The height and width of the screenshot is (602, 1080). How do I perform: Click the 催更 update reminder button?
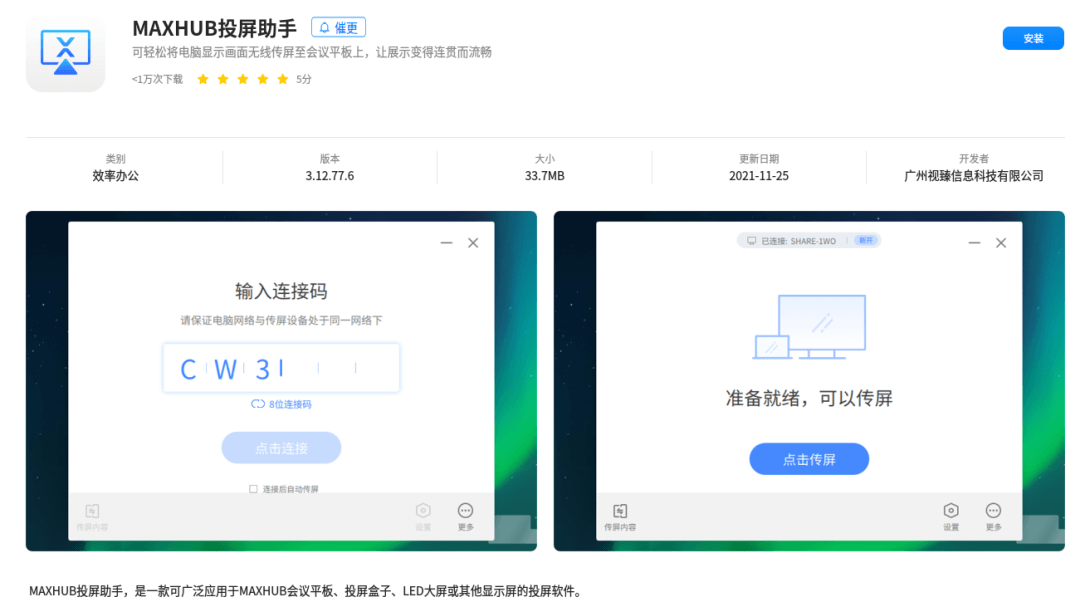click(338, 28)
